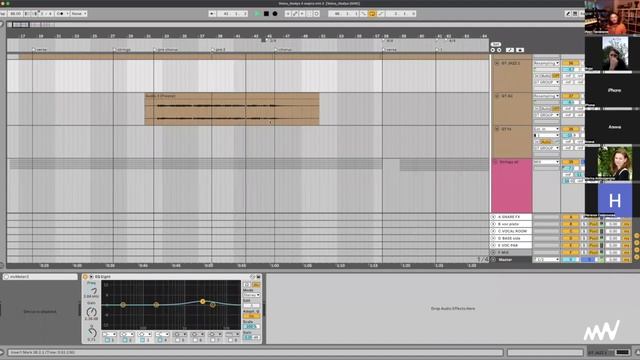
Task: Select the C VOCAL ROOM return track
Action: point(512,231)
